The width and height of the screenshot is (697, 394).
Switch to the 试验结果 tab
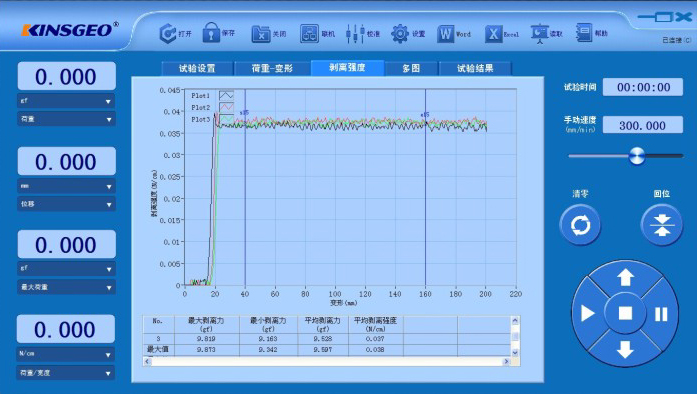click(x=475, y=68)
